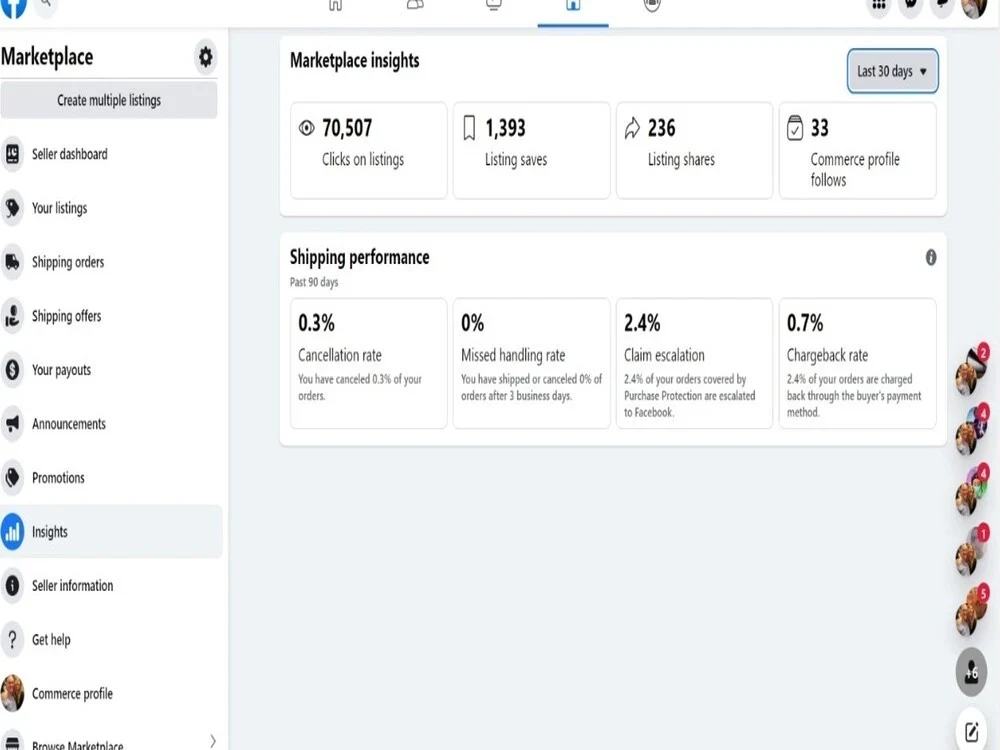
Task: Click 2.4% Claim escalation card
Action: pyautogui.click(x=695, y=364)
